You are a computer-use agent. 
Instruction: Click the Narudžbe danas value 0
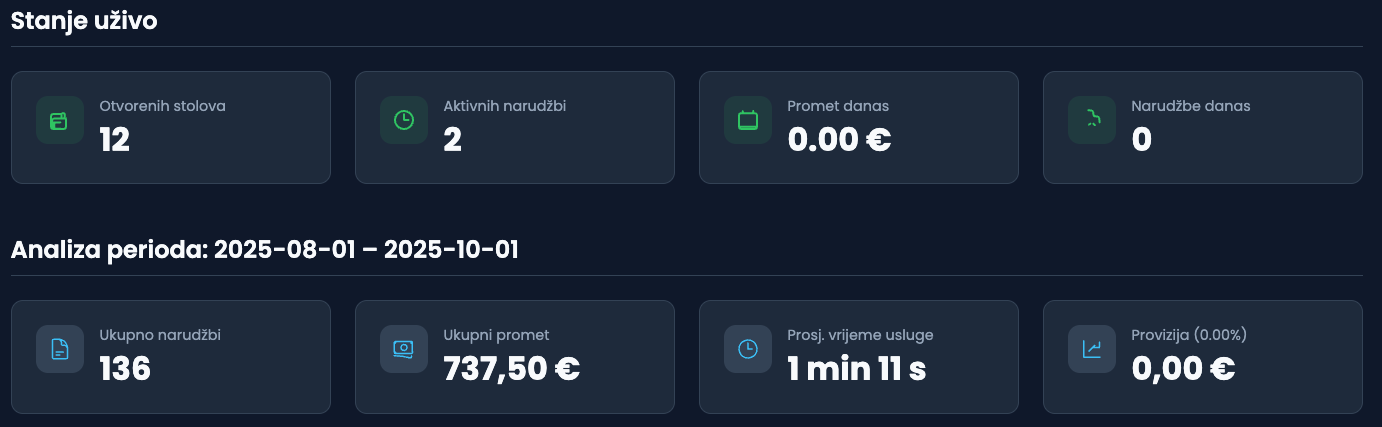click(1141, 141)
